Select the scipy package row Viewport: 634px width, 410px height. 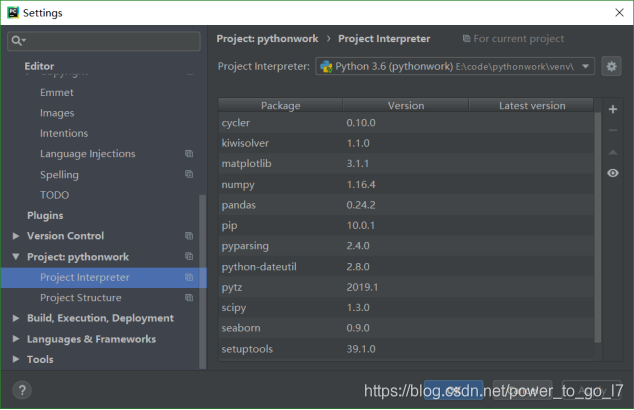(x=406, y=307)
